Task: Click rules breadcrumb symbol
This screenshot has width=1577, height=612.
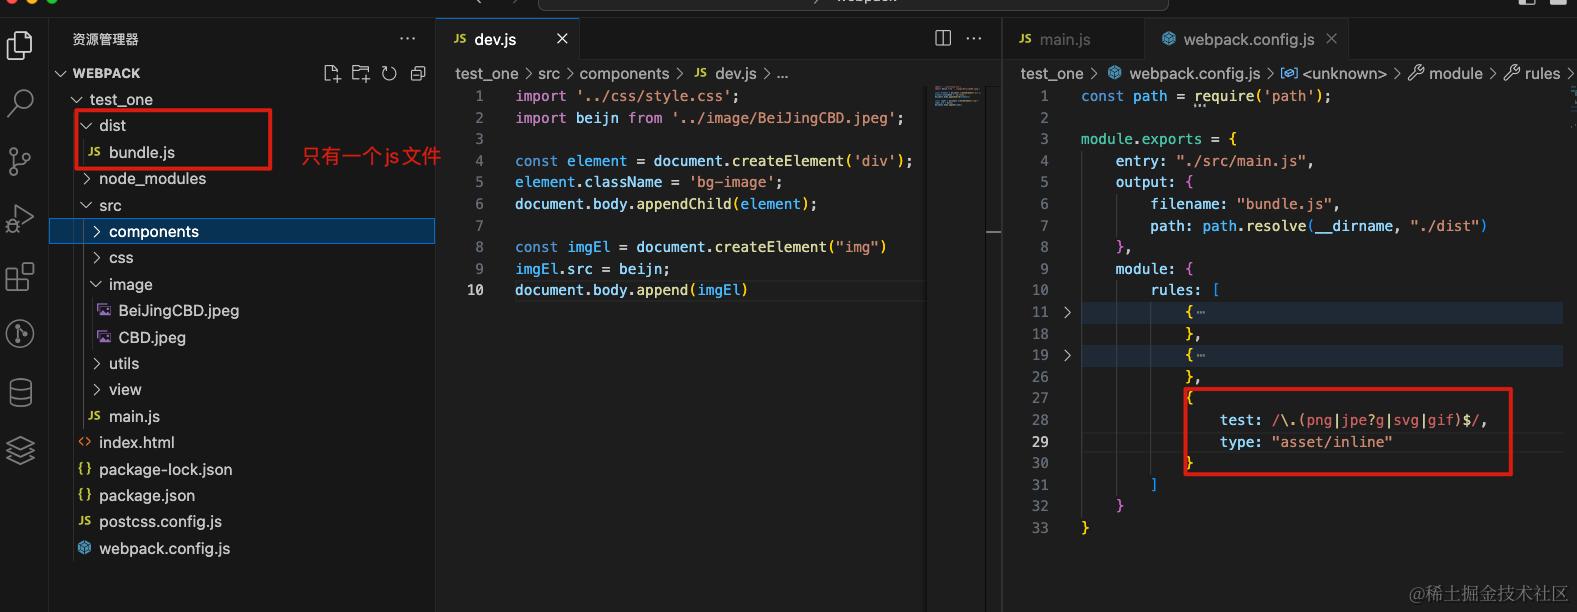Action: tap(1532, 73)
